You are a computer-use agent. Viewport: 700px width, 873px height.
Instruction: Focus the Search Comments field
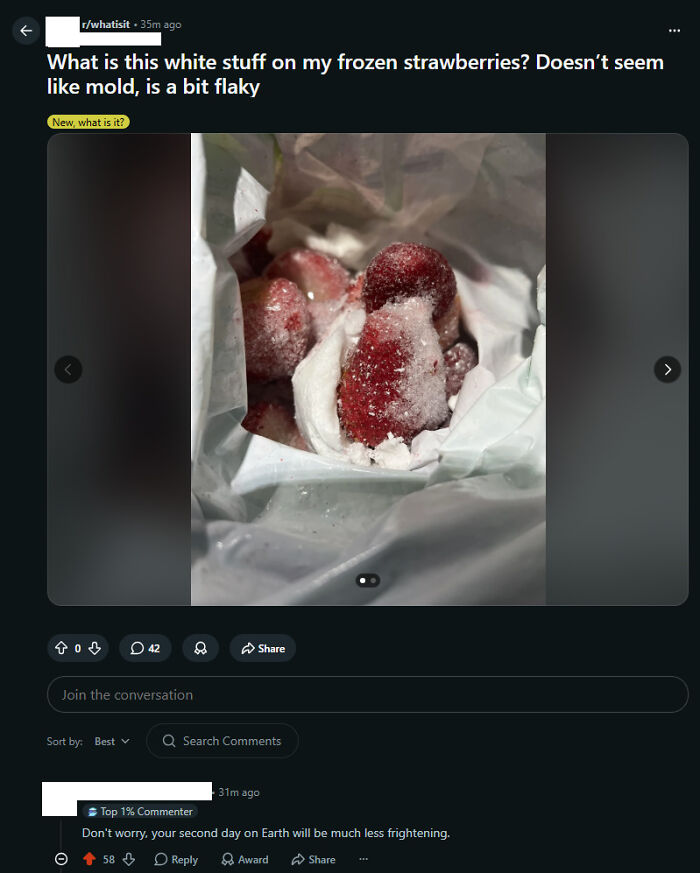(x=222, y=741)
